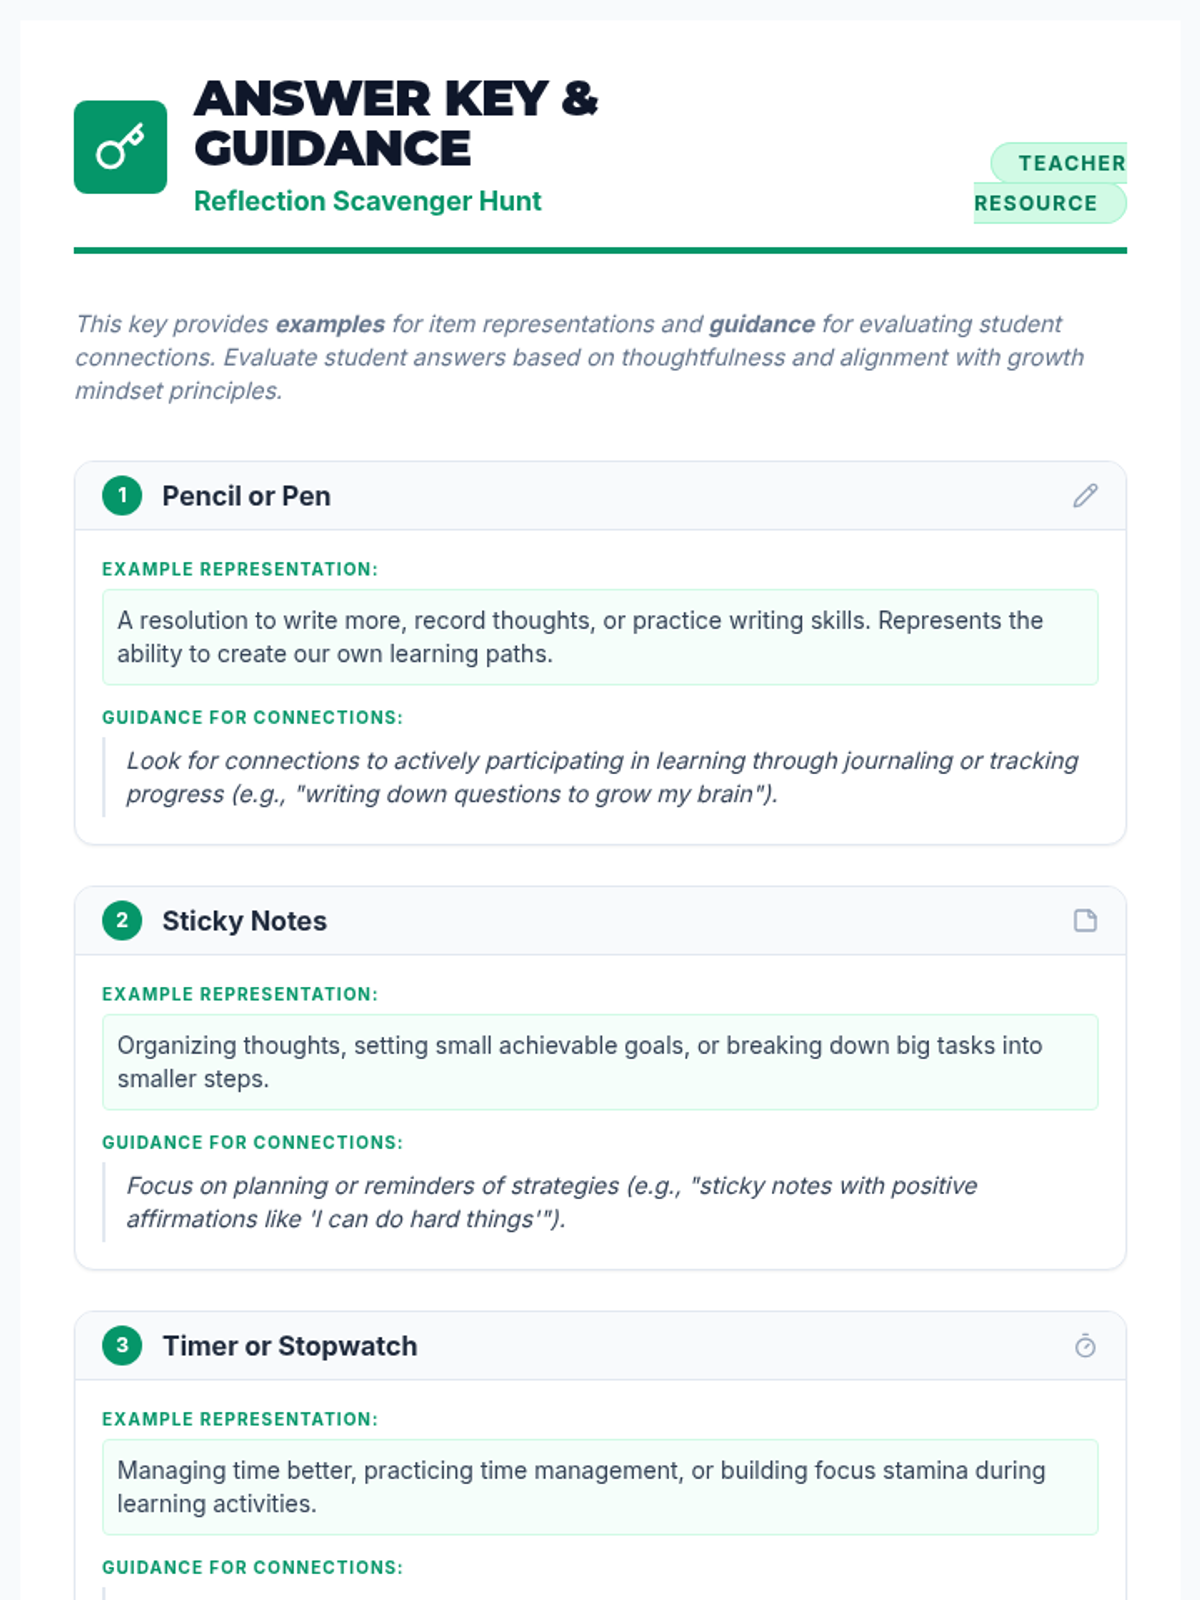Open the Timer or Stopwatch section heading
This screenshot has width=1200, height=1600.
[x=290, y=1346]
